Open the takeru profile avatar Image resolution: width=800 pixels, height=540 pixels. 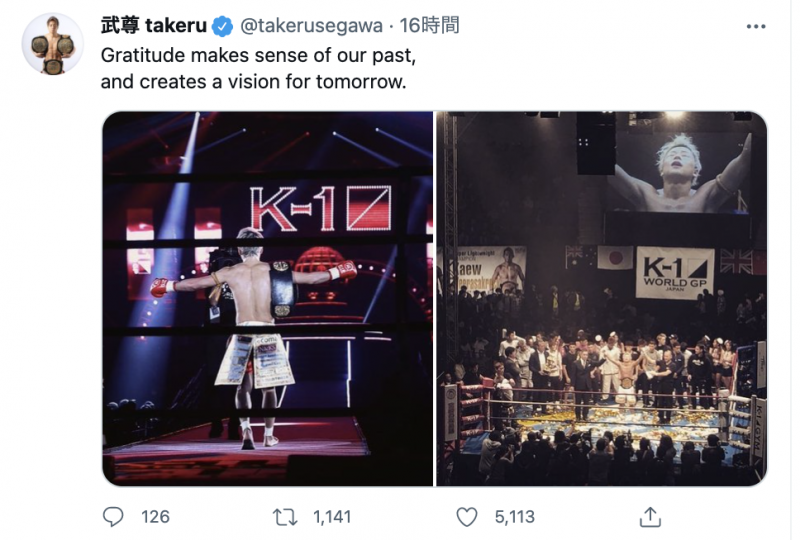[x=52, y=44]
